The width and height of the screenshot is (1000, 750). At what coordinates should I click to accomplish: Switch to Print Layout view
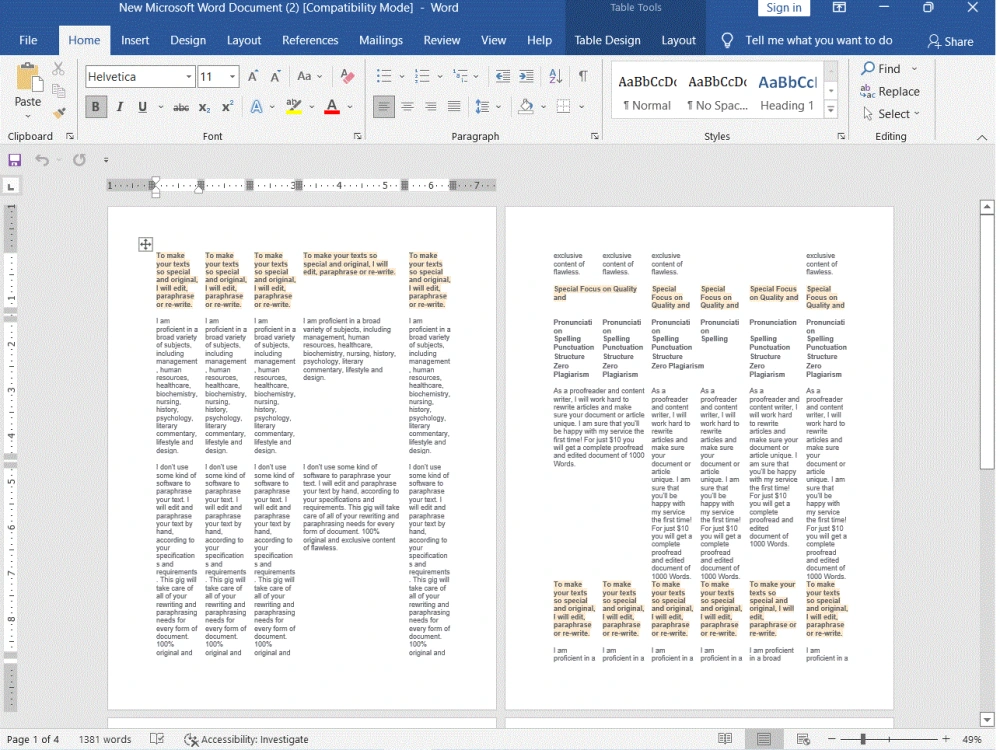(764, 739)
